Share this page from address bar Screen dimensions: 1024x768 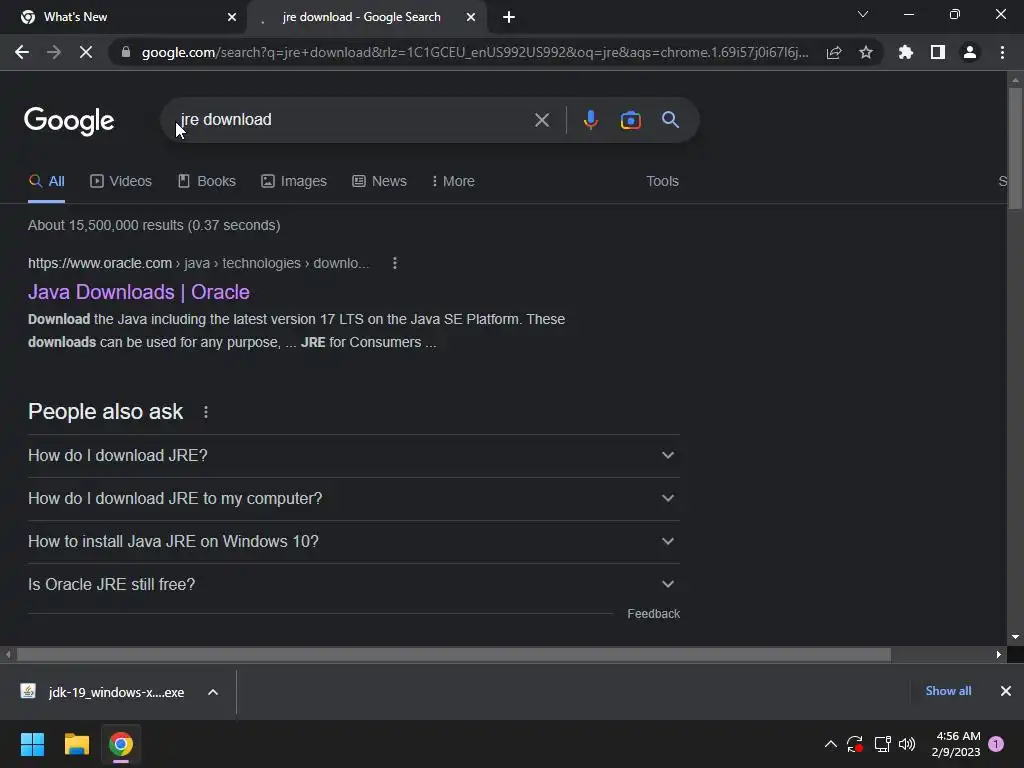pyautogui.click(x=834, y=52)
